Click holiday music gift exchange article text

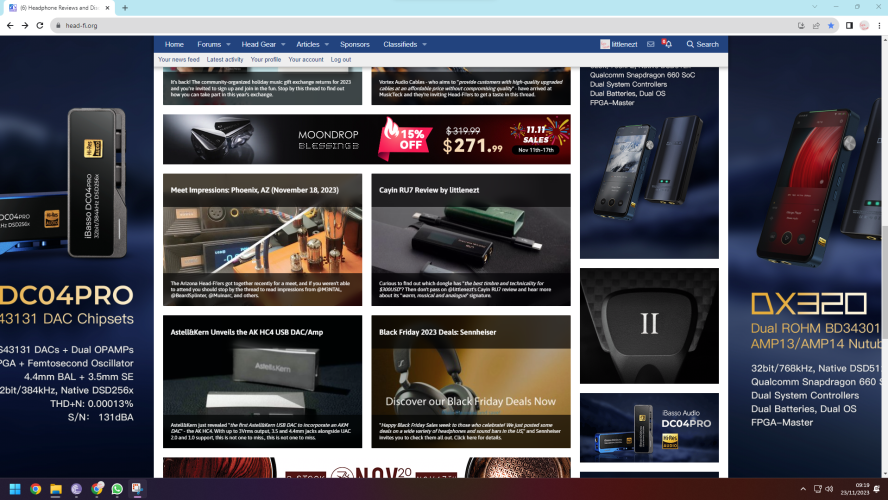coord(262,88)
